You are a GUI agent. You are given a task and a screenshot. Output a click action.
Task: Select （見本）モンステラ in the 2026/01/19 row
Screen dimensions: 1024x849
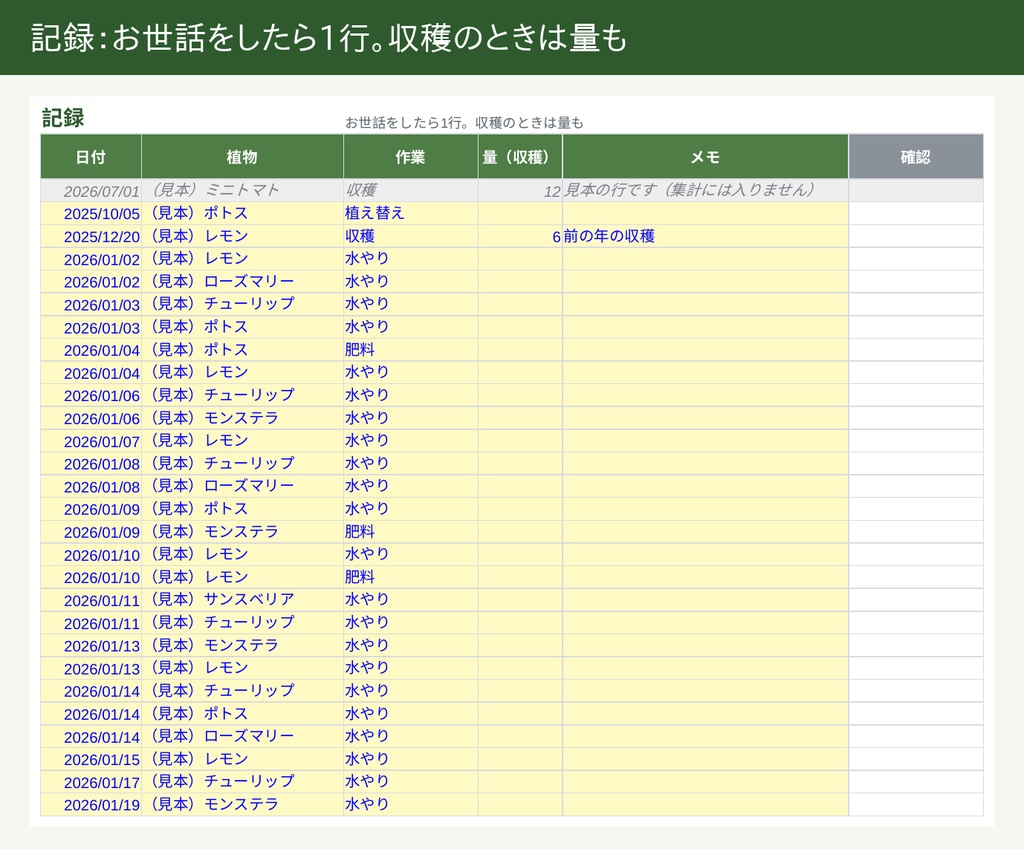[x=242, y=805]
